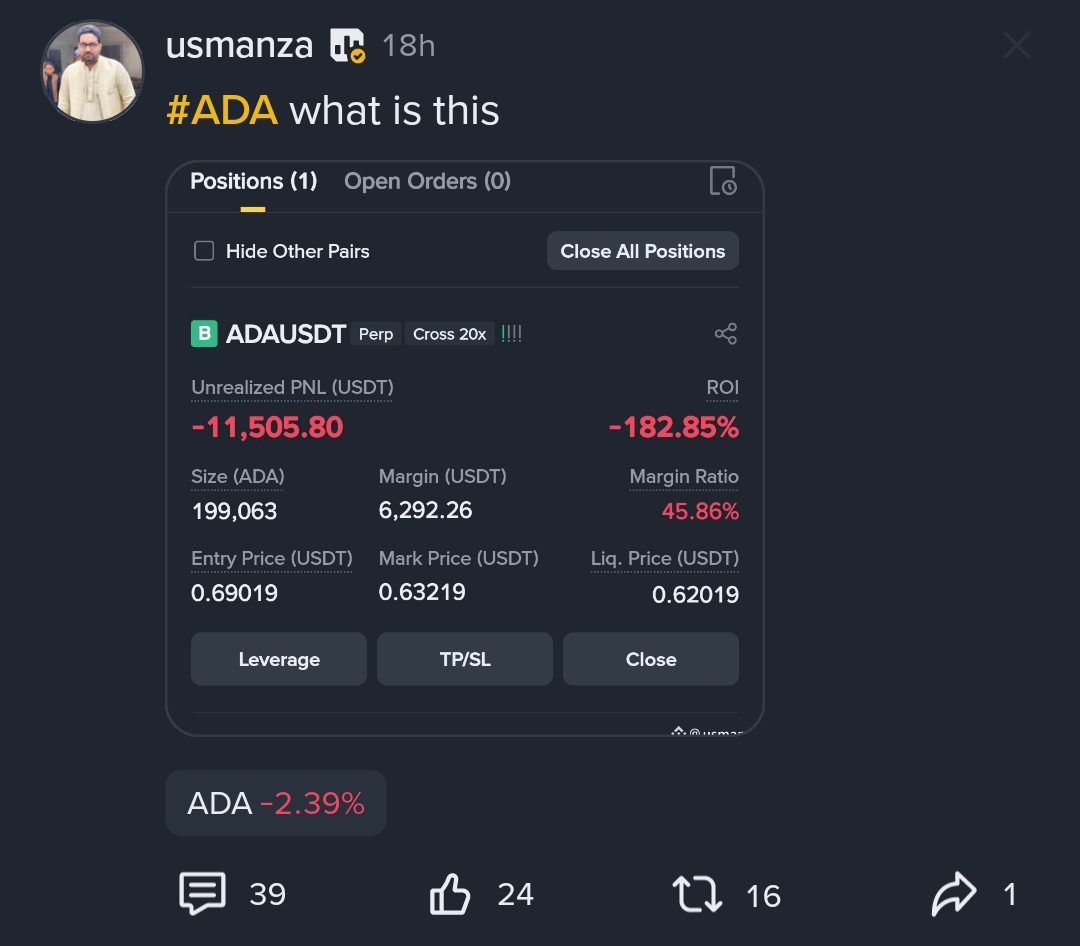1080x946 pixels.
Task: Open the order history icon
Action: (x=722, y=181)
